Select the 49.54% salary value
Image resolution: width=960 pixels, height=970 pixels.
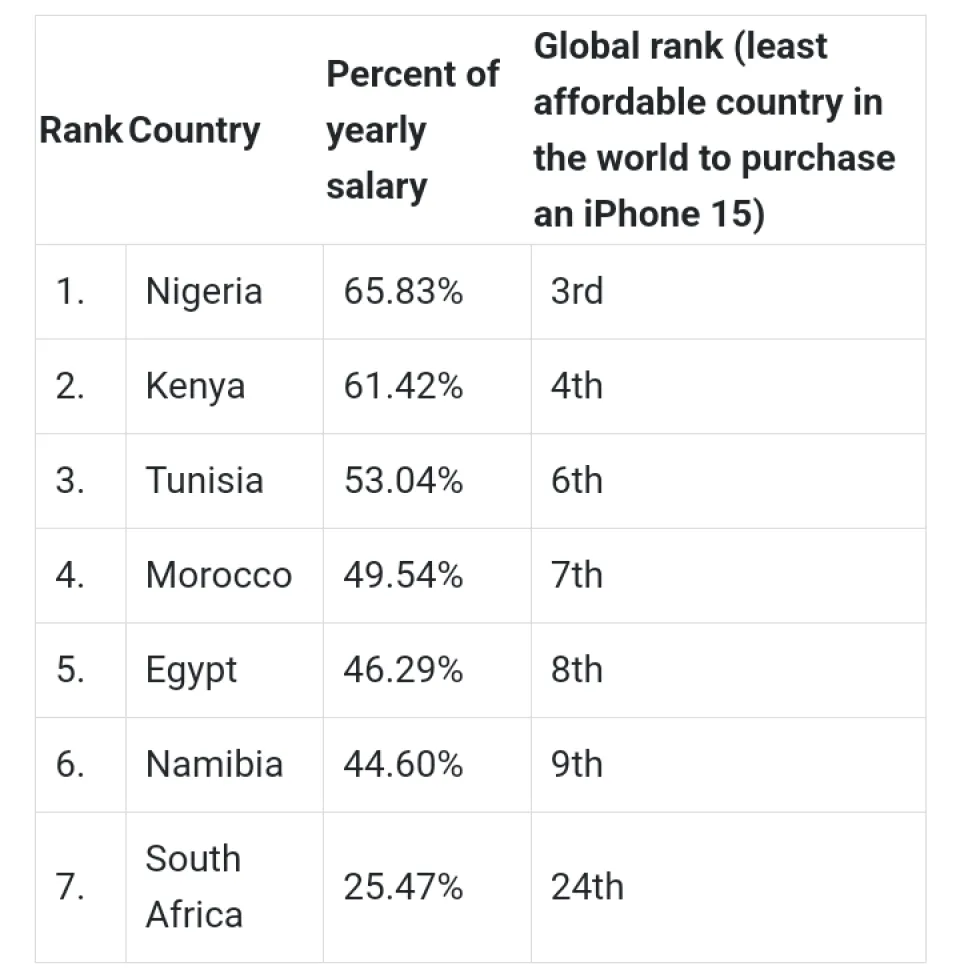click(403, 575)
